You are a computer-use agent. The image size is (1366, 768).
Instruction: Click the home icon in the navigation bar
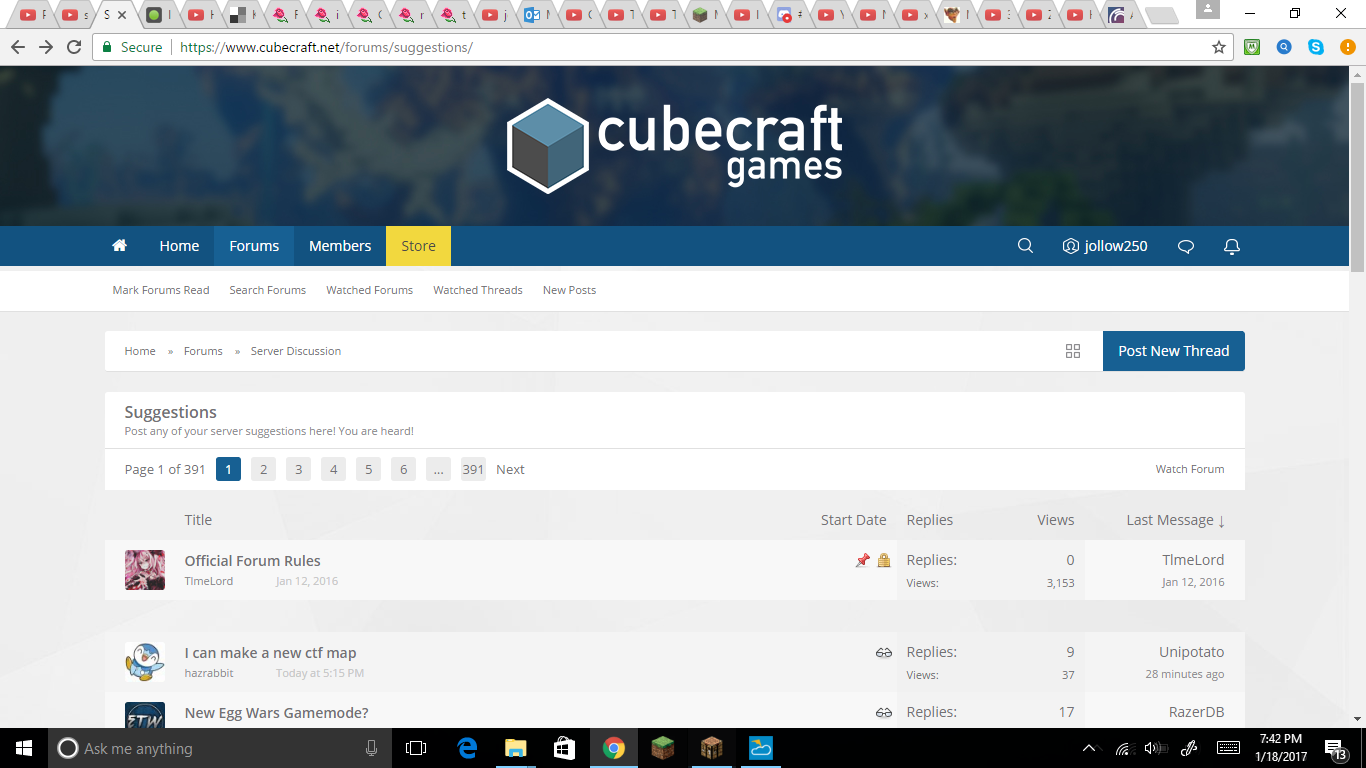(119, 246)
